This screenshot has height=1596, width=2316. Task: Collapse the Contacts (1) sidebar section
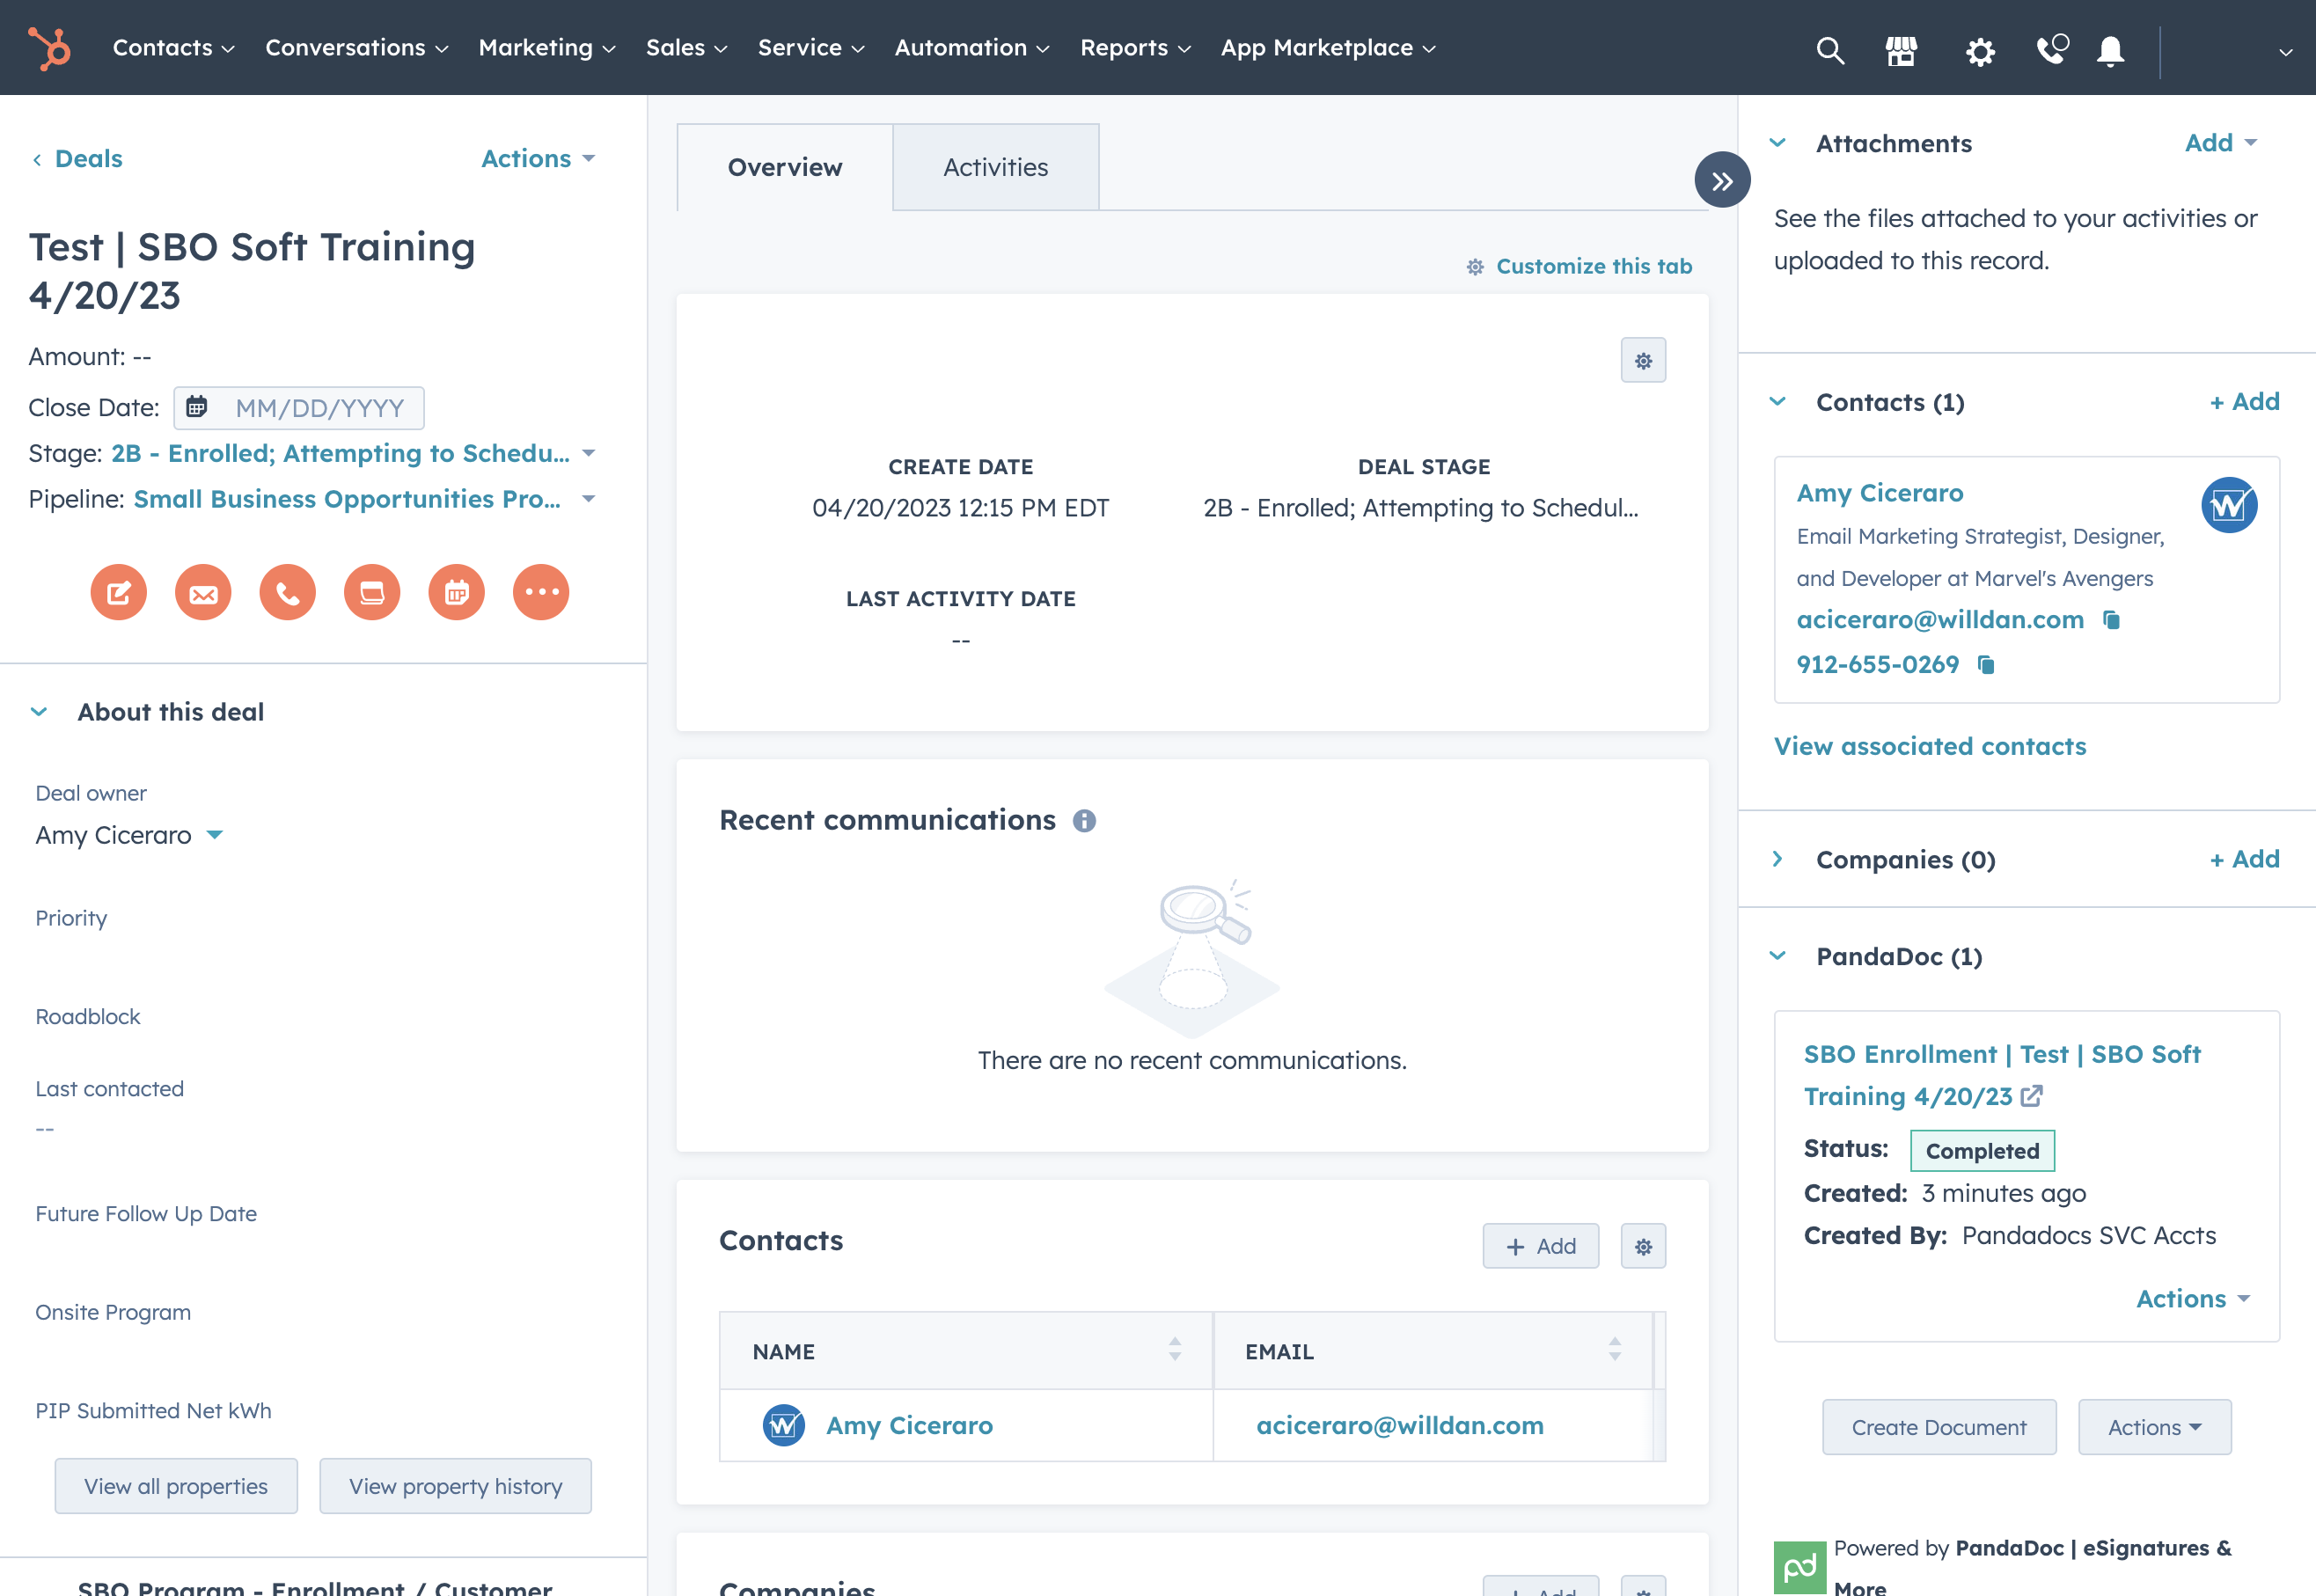click(1778, 402)
